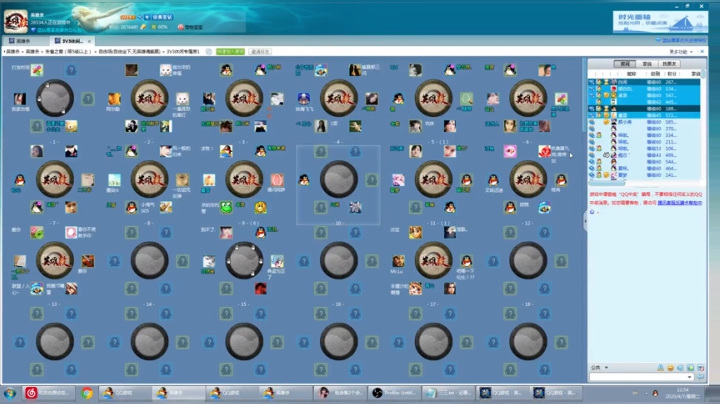Click the yellow lion avatar at table 9
This screenshot has width=720, height=404.
[x=261, y=208]
